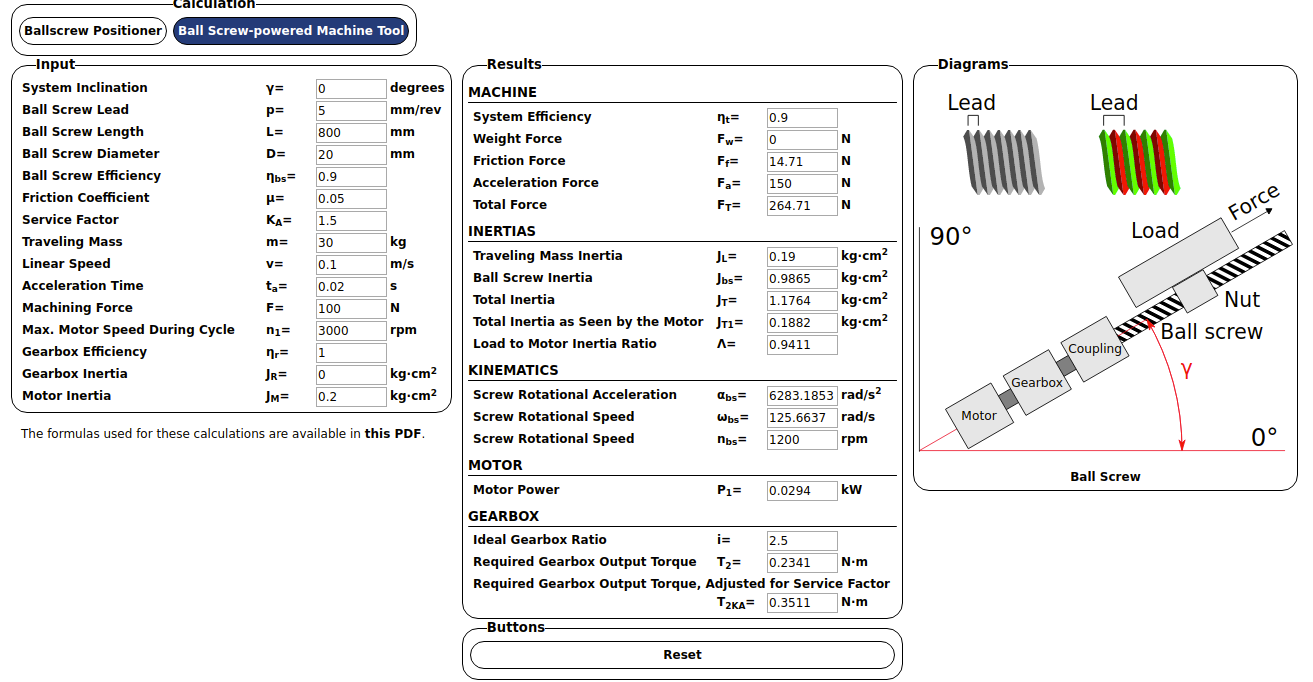The height and width of the screenshot is (682, 1313).
Task: Select the Motor Power result field
Action: click(802, 491)
